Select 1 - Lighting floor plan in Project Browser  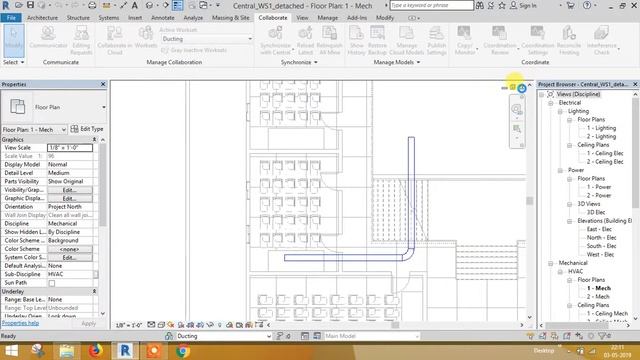click(x=601, y=128)
